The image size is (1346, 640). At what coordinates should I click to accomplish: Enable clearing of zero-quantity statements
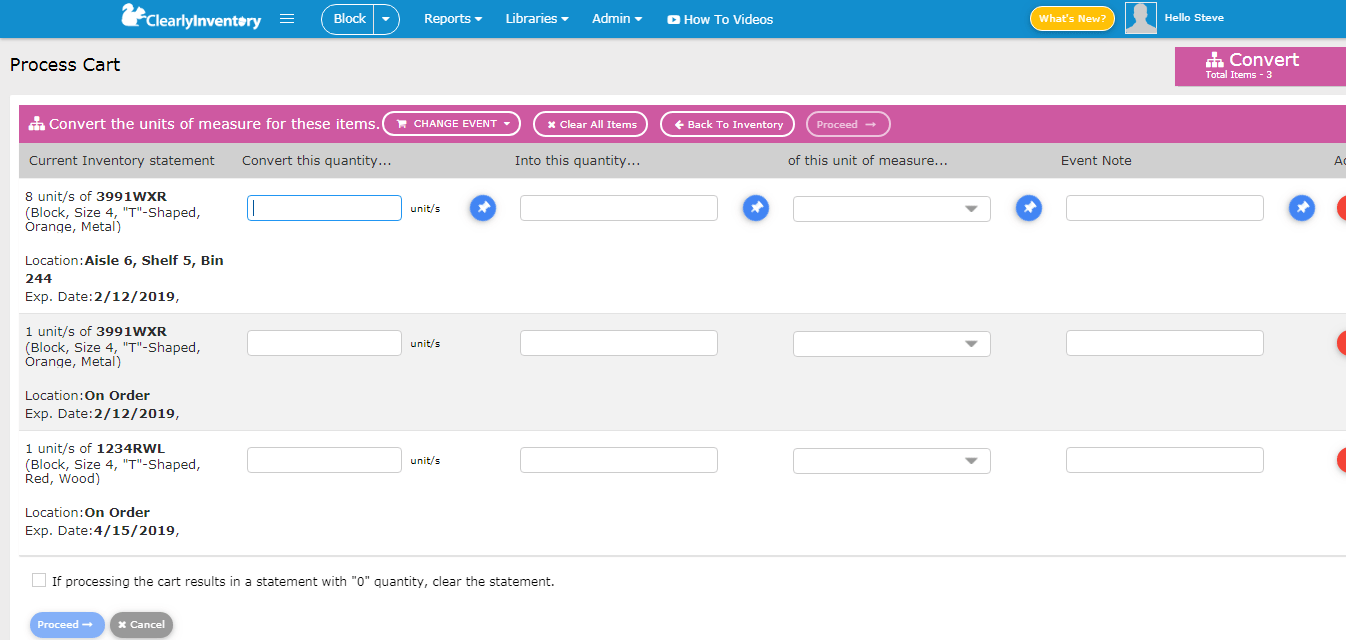tap(38, 580)
